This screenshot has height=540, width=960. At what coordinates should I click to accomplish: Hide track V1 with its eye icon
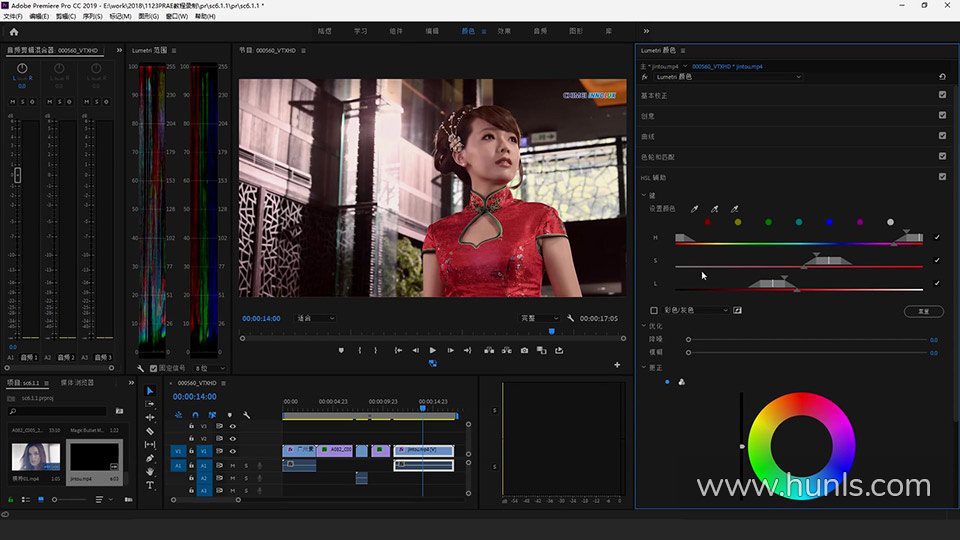point(232,451)
